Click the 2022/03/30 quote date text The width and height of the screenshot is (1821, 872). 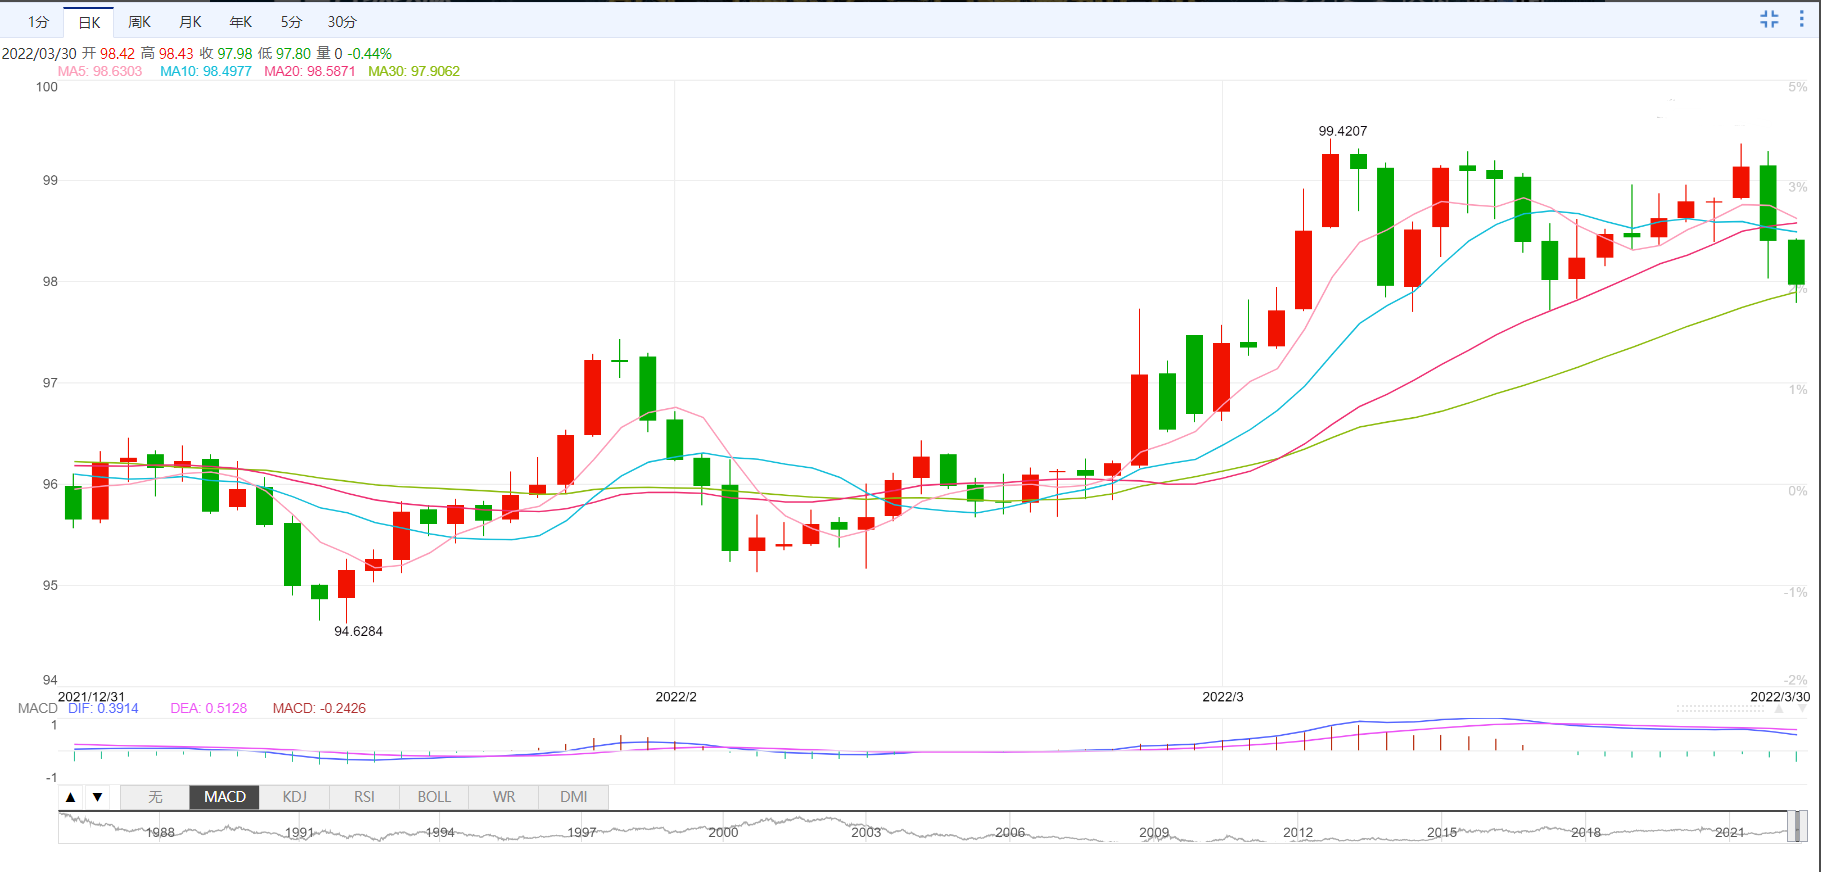(39, 53)
